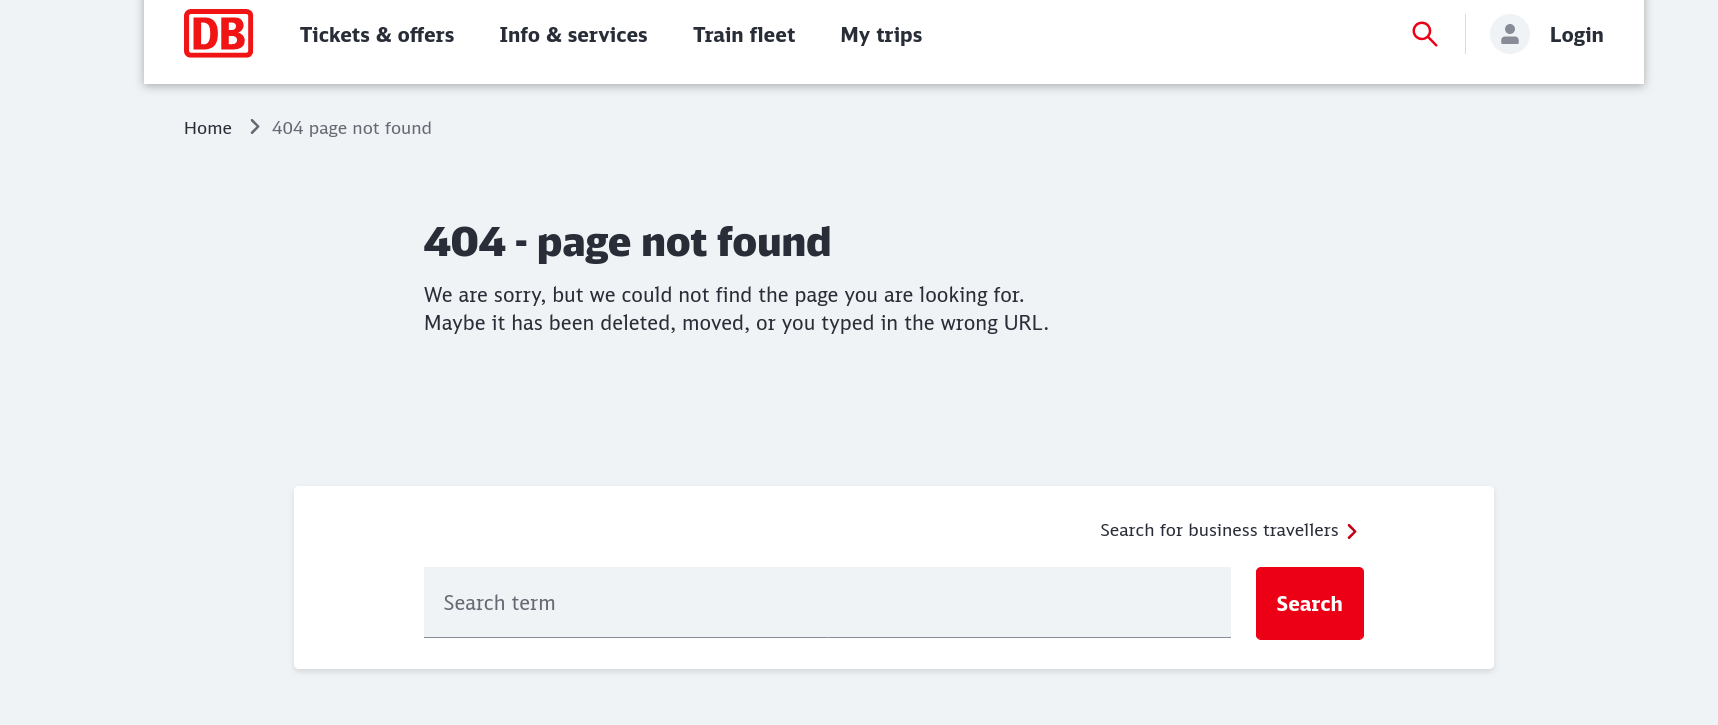The width and height of the screenshot is (1718, 725).
Task: Focus the Search term input field
Action: 827,602
